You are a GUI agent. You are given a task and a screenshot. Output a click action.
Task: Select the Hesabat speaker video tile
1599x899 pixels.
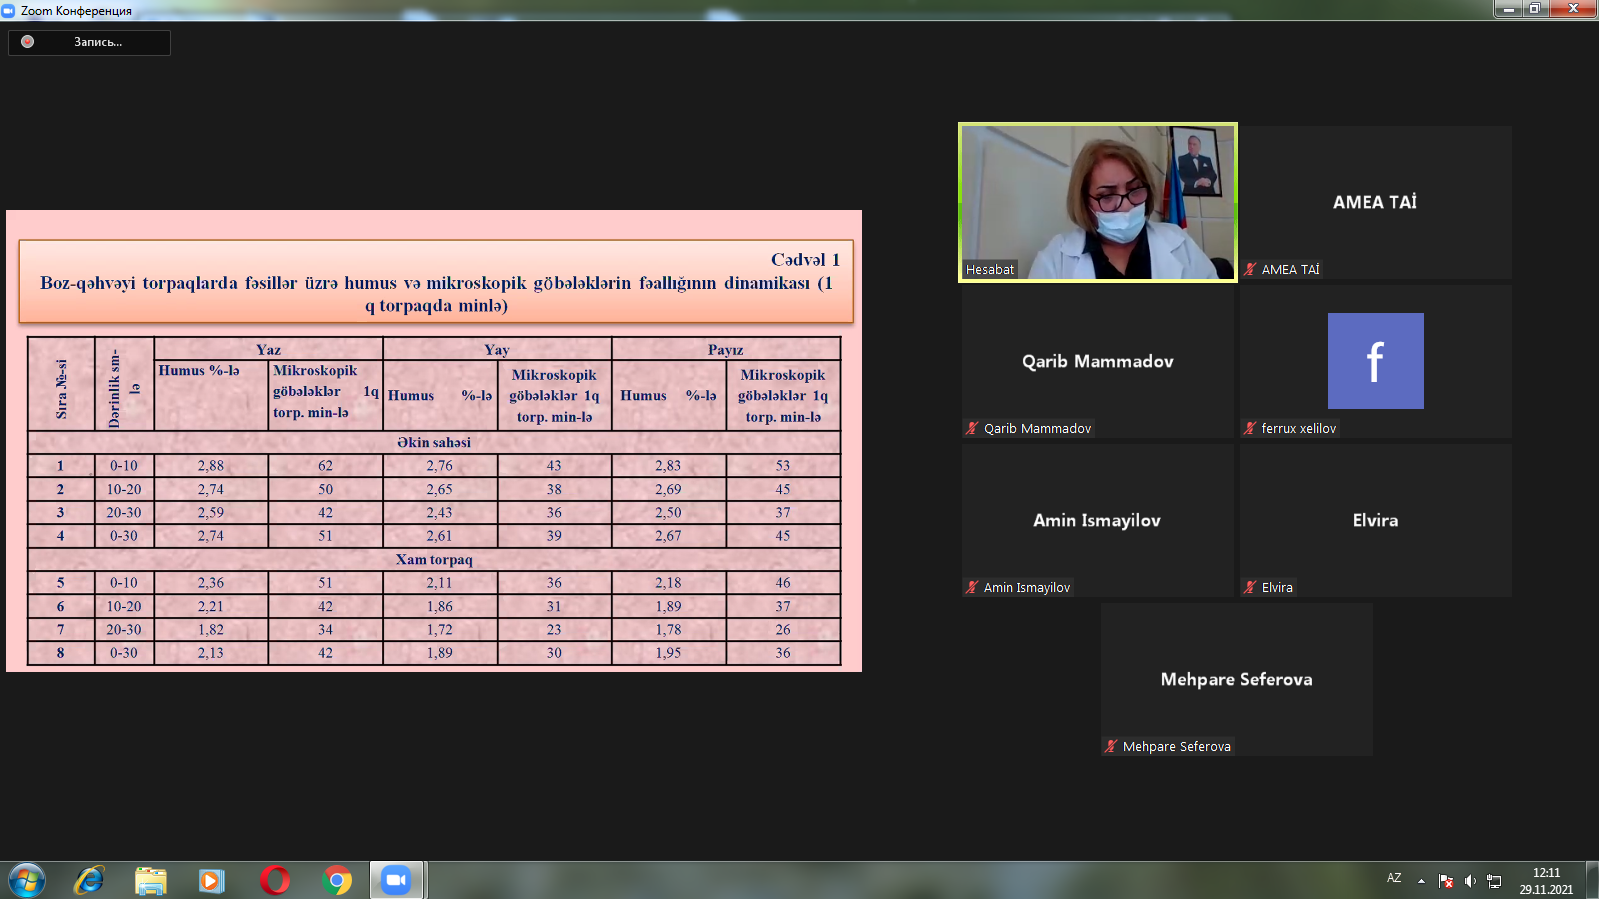1098,202
